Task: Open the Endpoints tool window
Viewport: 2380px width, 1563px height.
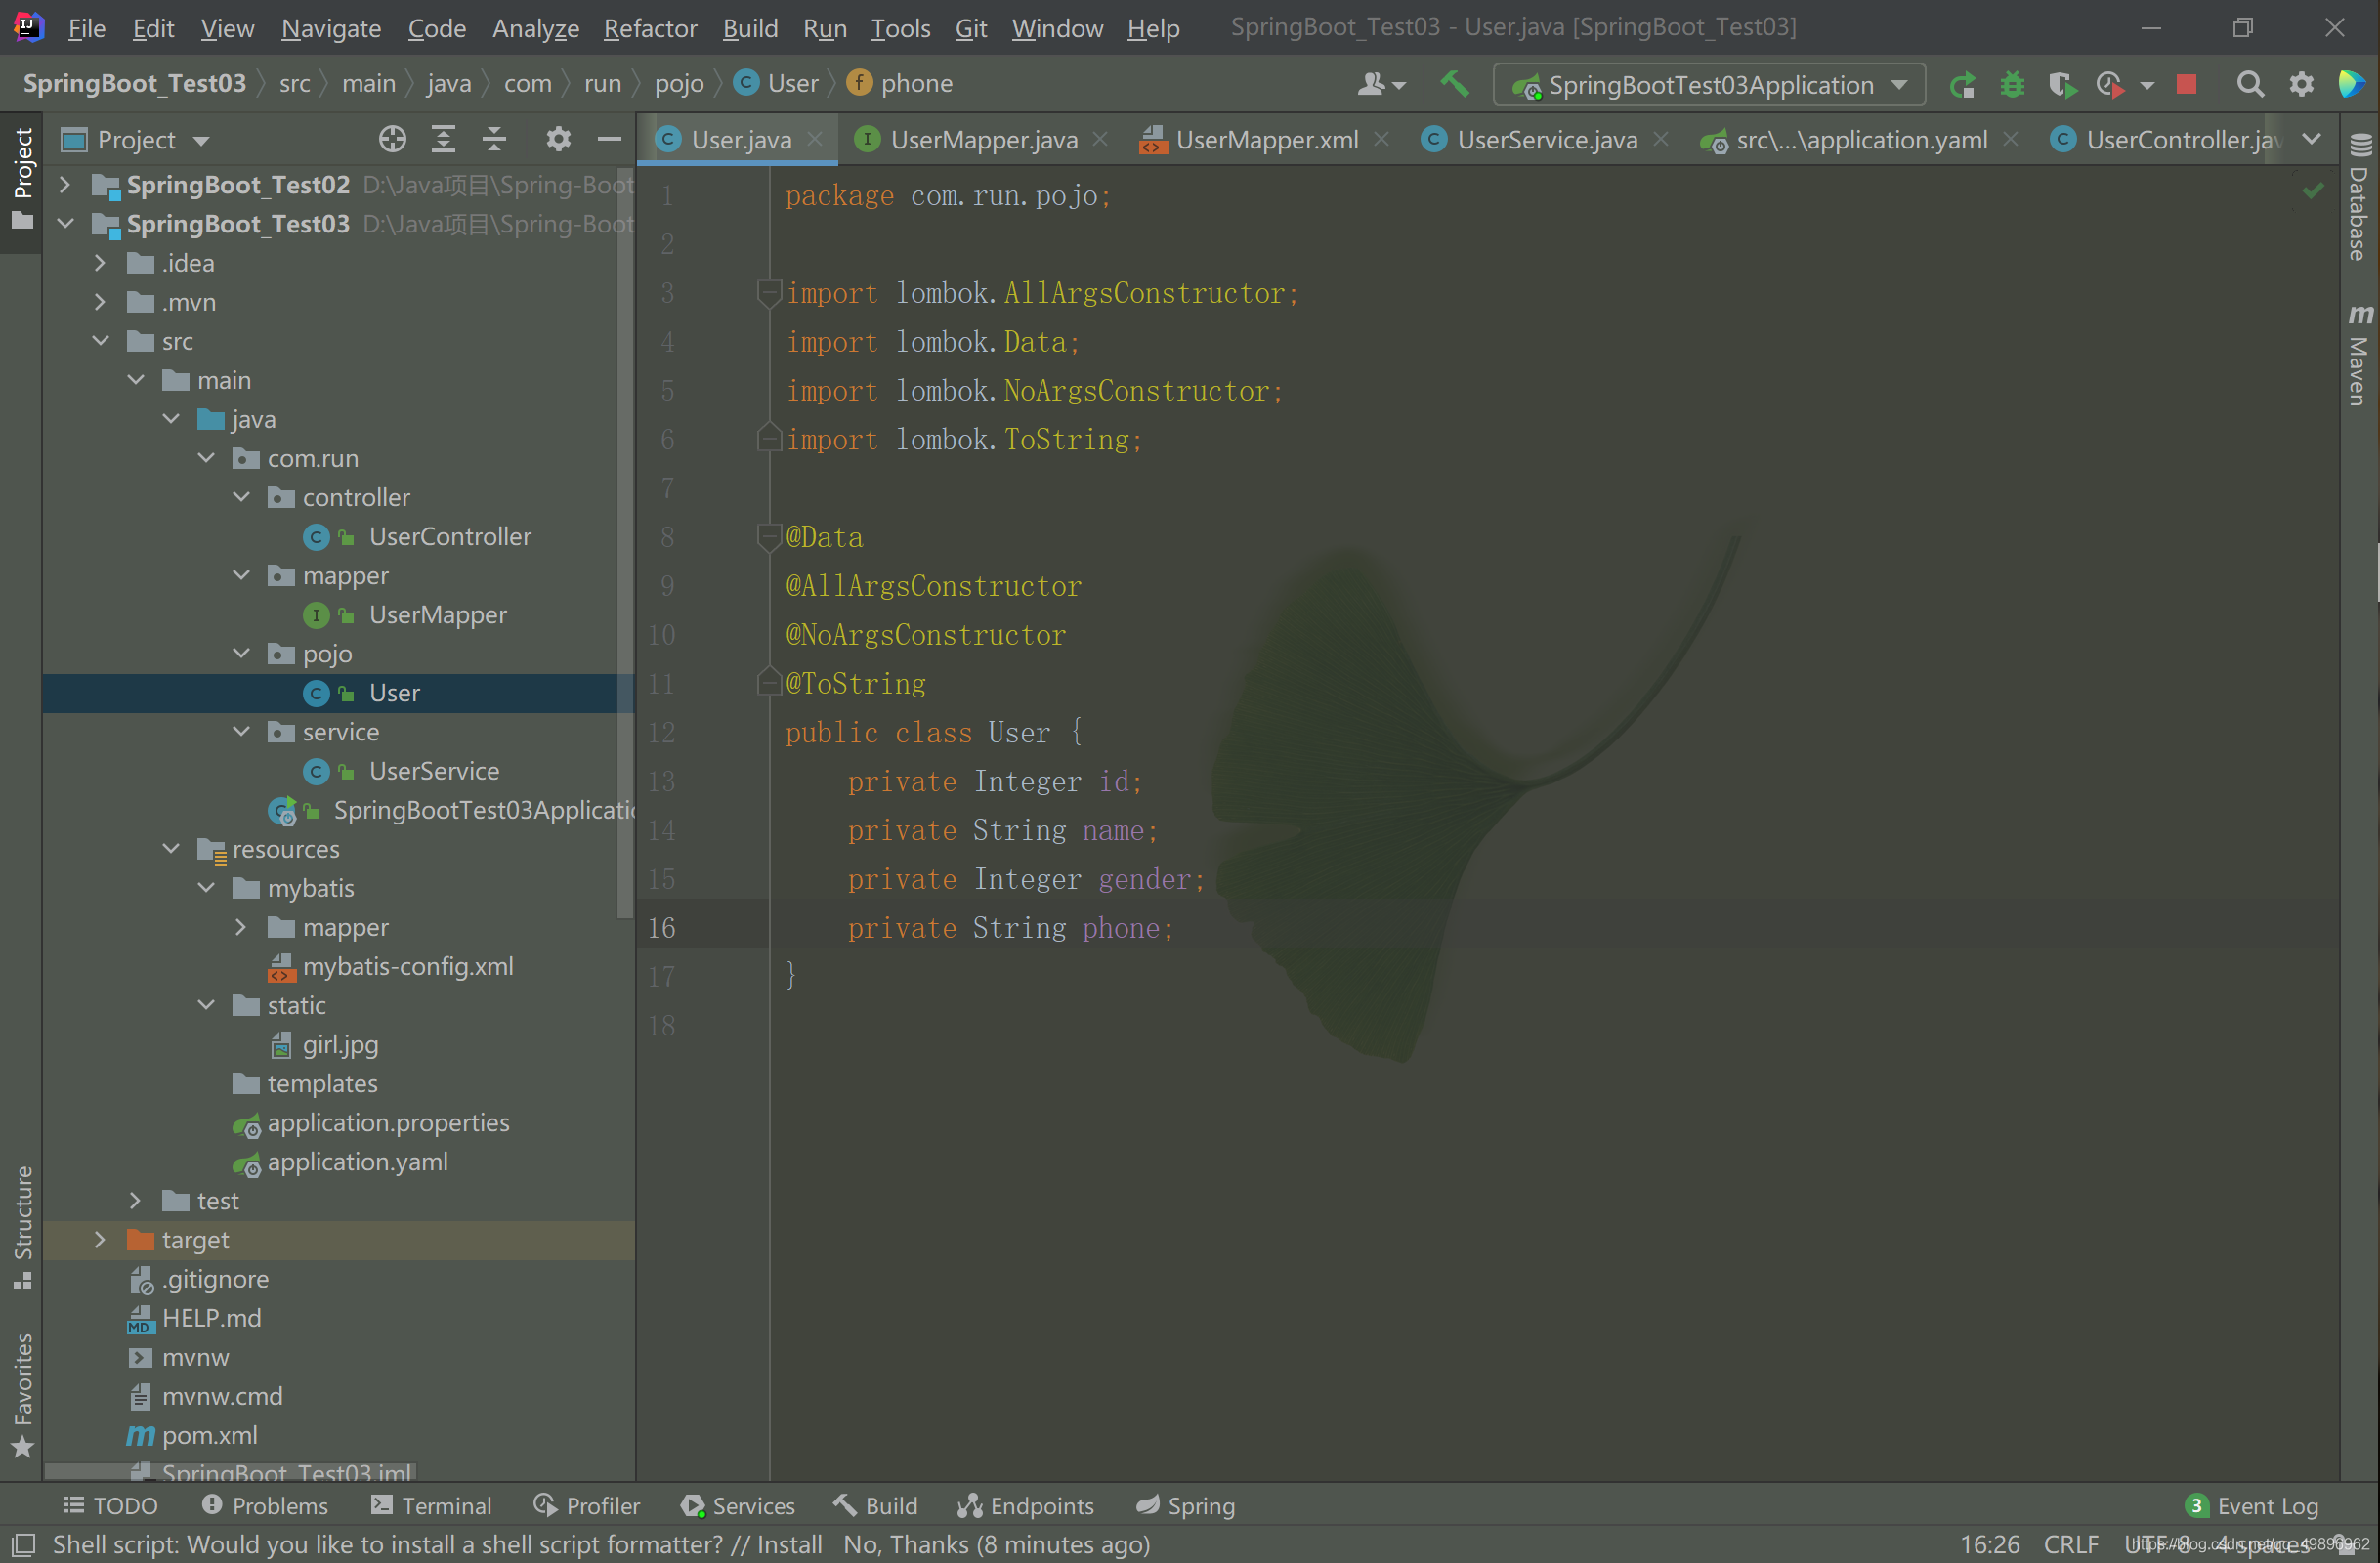Action: tap(1026, 1506)
